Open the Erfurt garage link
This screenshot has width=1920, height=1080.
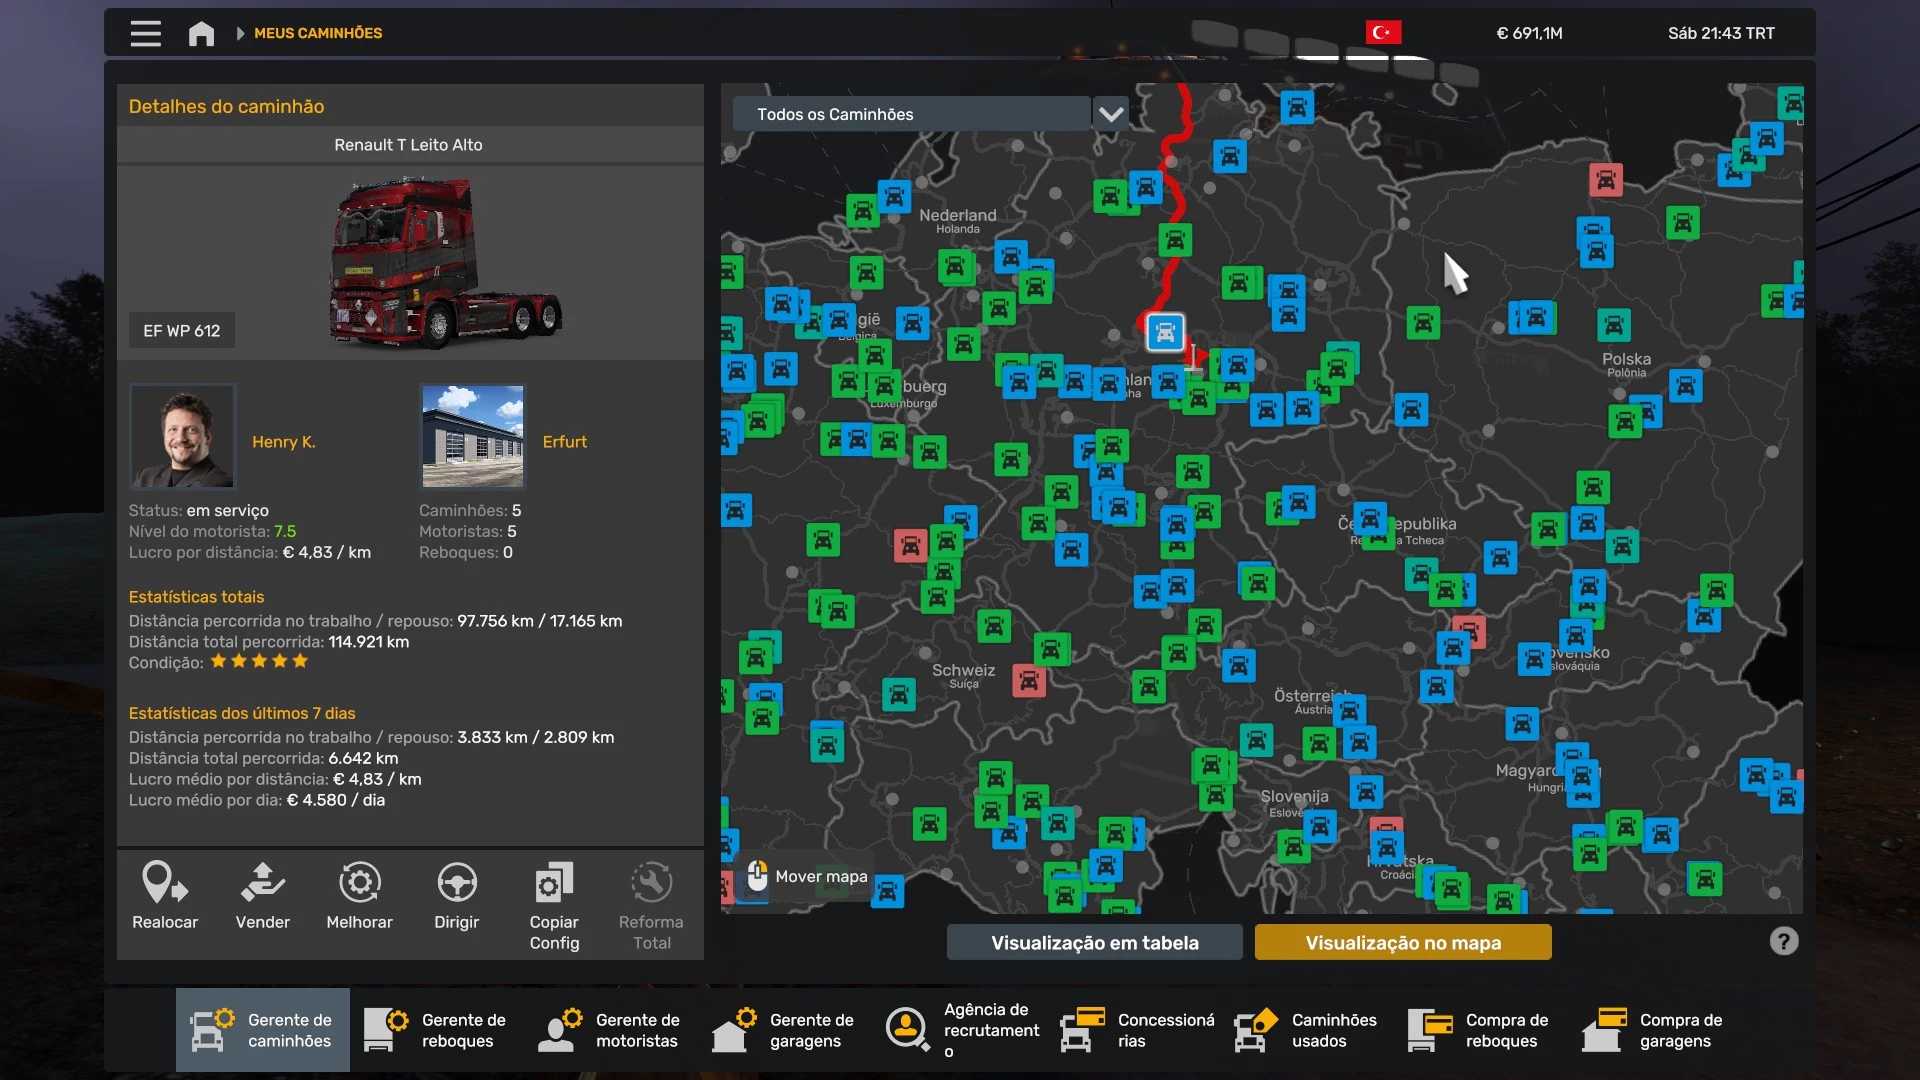click(564, 441)
